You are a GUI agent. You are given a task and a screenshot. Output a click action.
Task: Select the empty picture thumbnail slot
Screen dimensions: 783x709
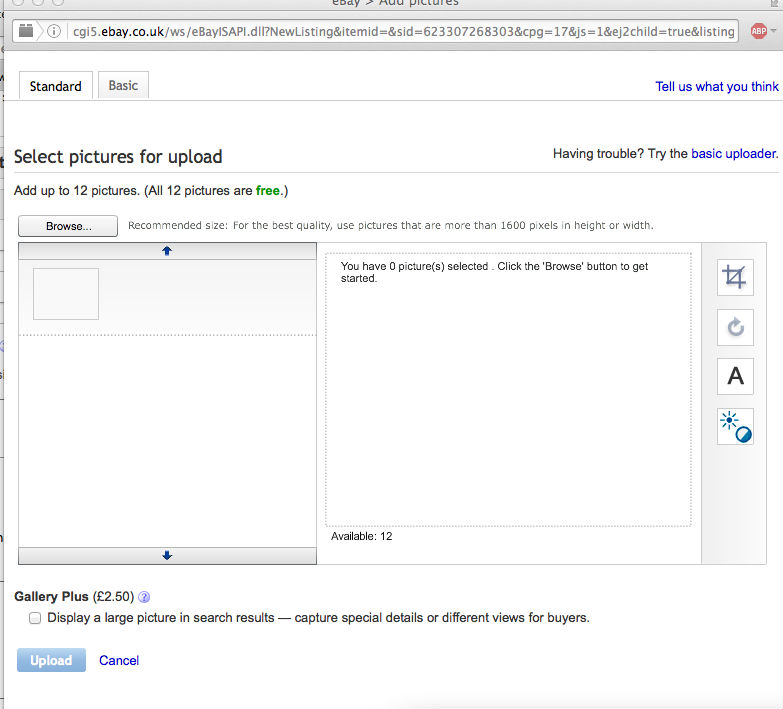point(66,294)
